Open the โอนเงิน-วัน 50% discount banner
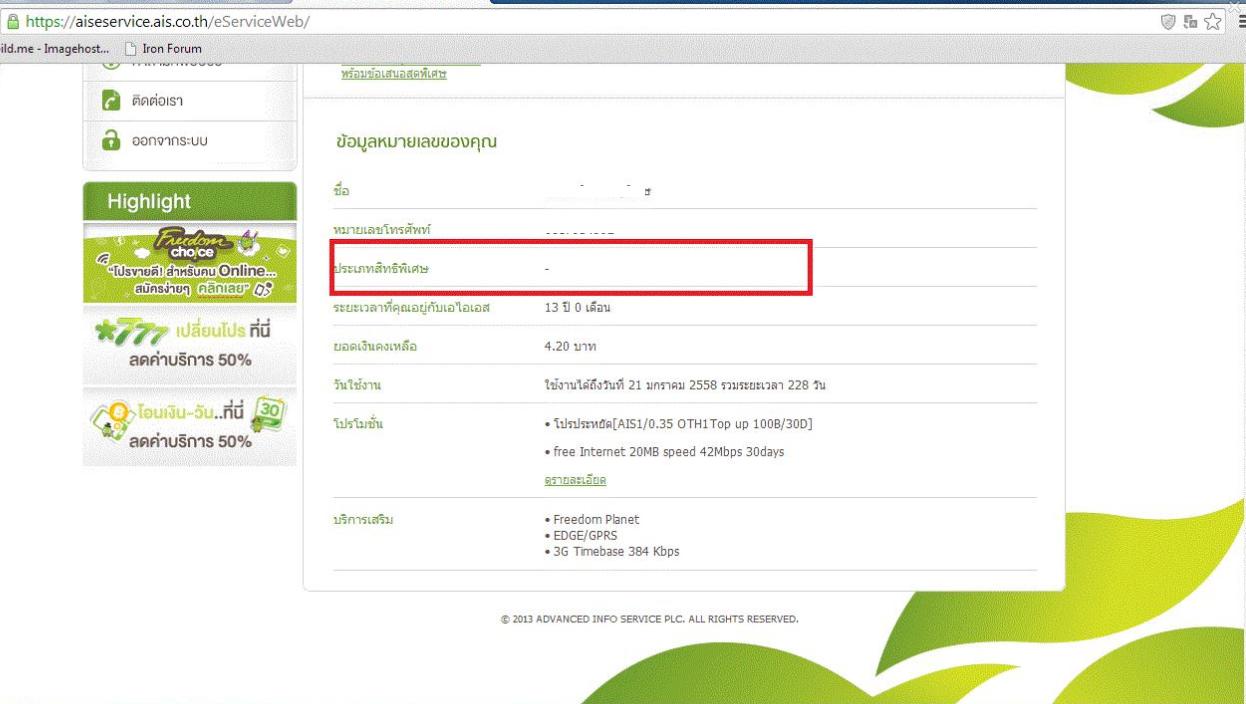This screenshot has width=1246, height=704. (190, 427)
